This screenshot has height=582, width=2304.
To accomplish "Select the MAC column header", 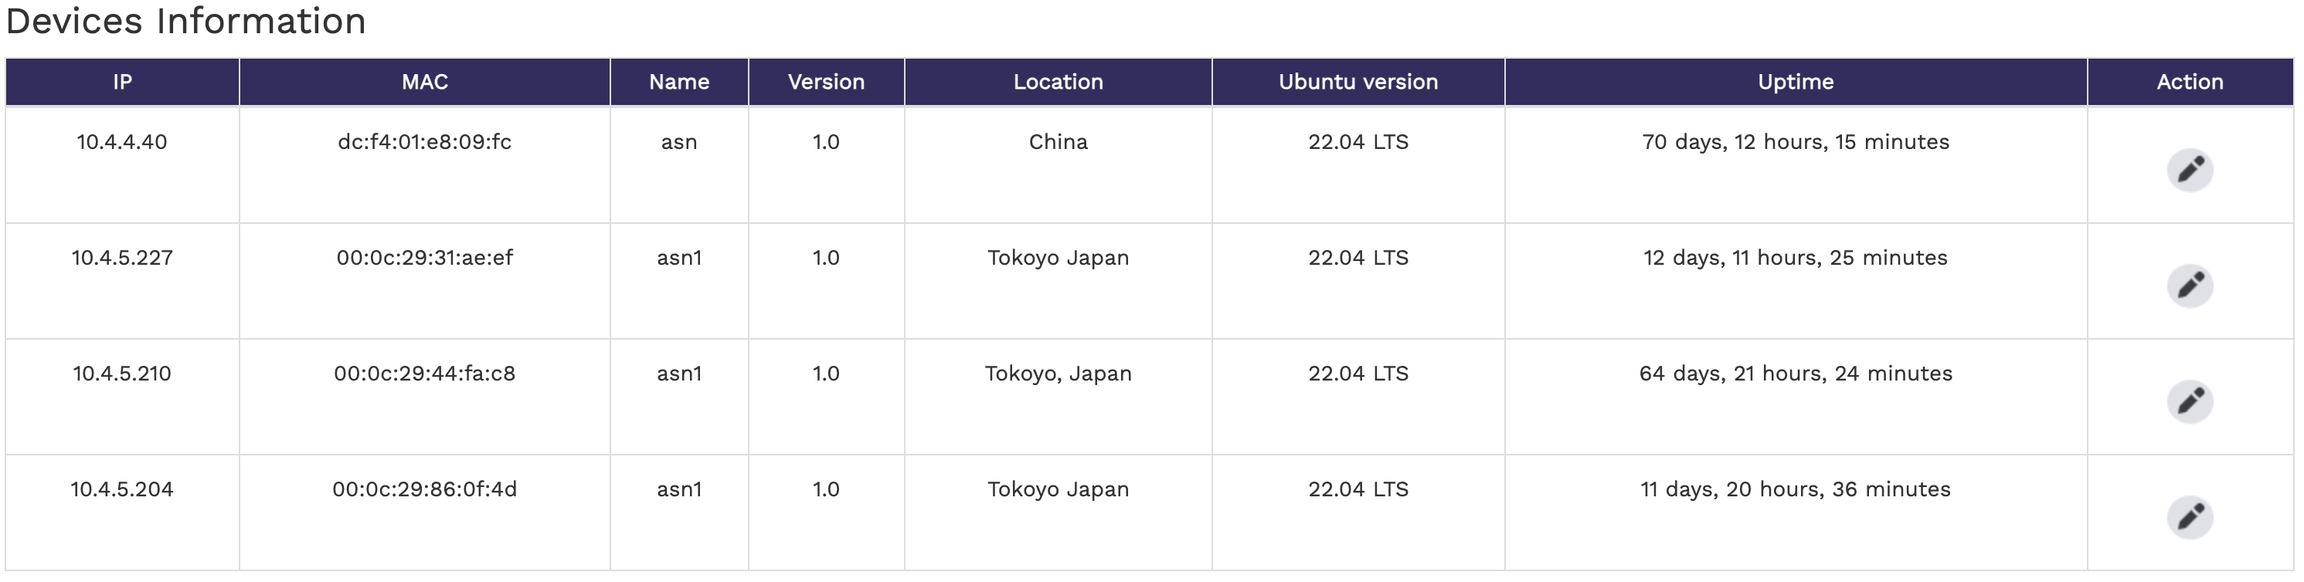I will [x=424, y=82].
